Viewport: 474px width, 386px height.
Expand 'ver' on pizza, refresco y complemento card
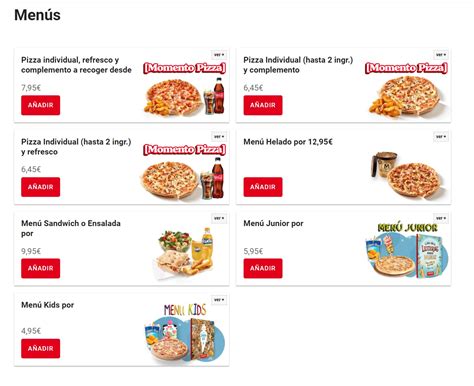click(x=219, y=55)
